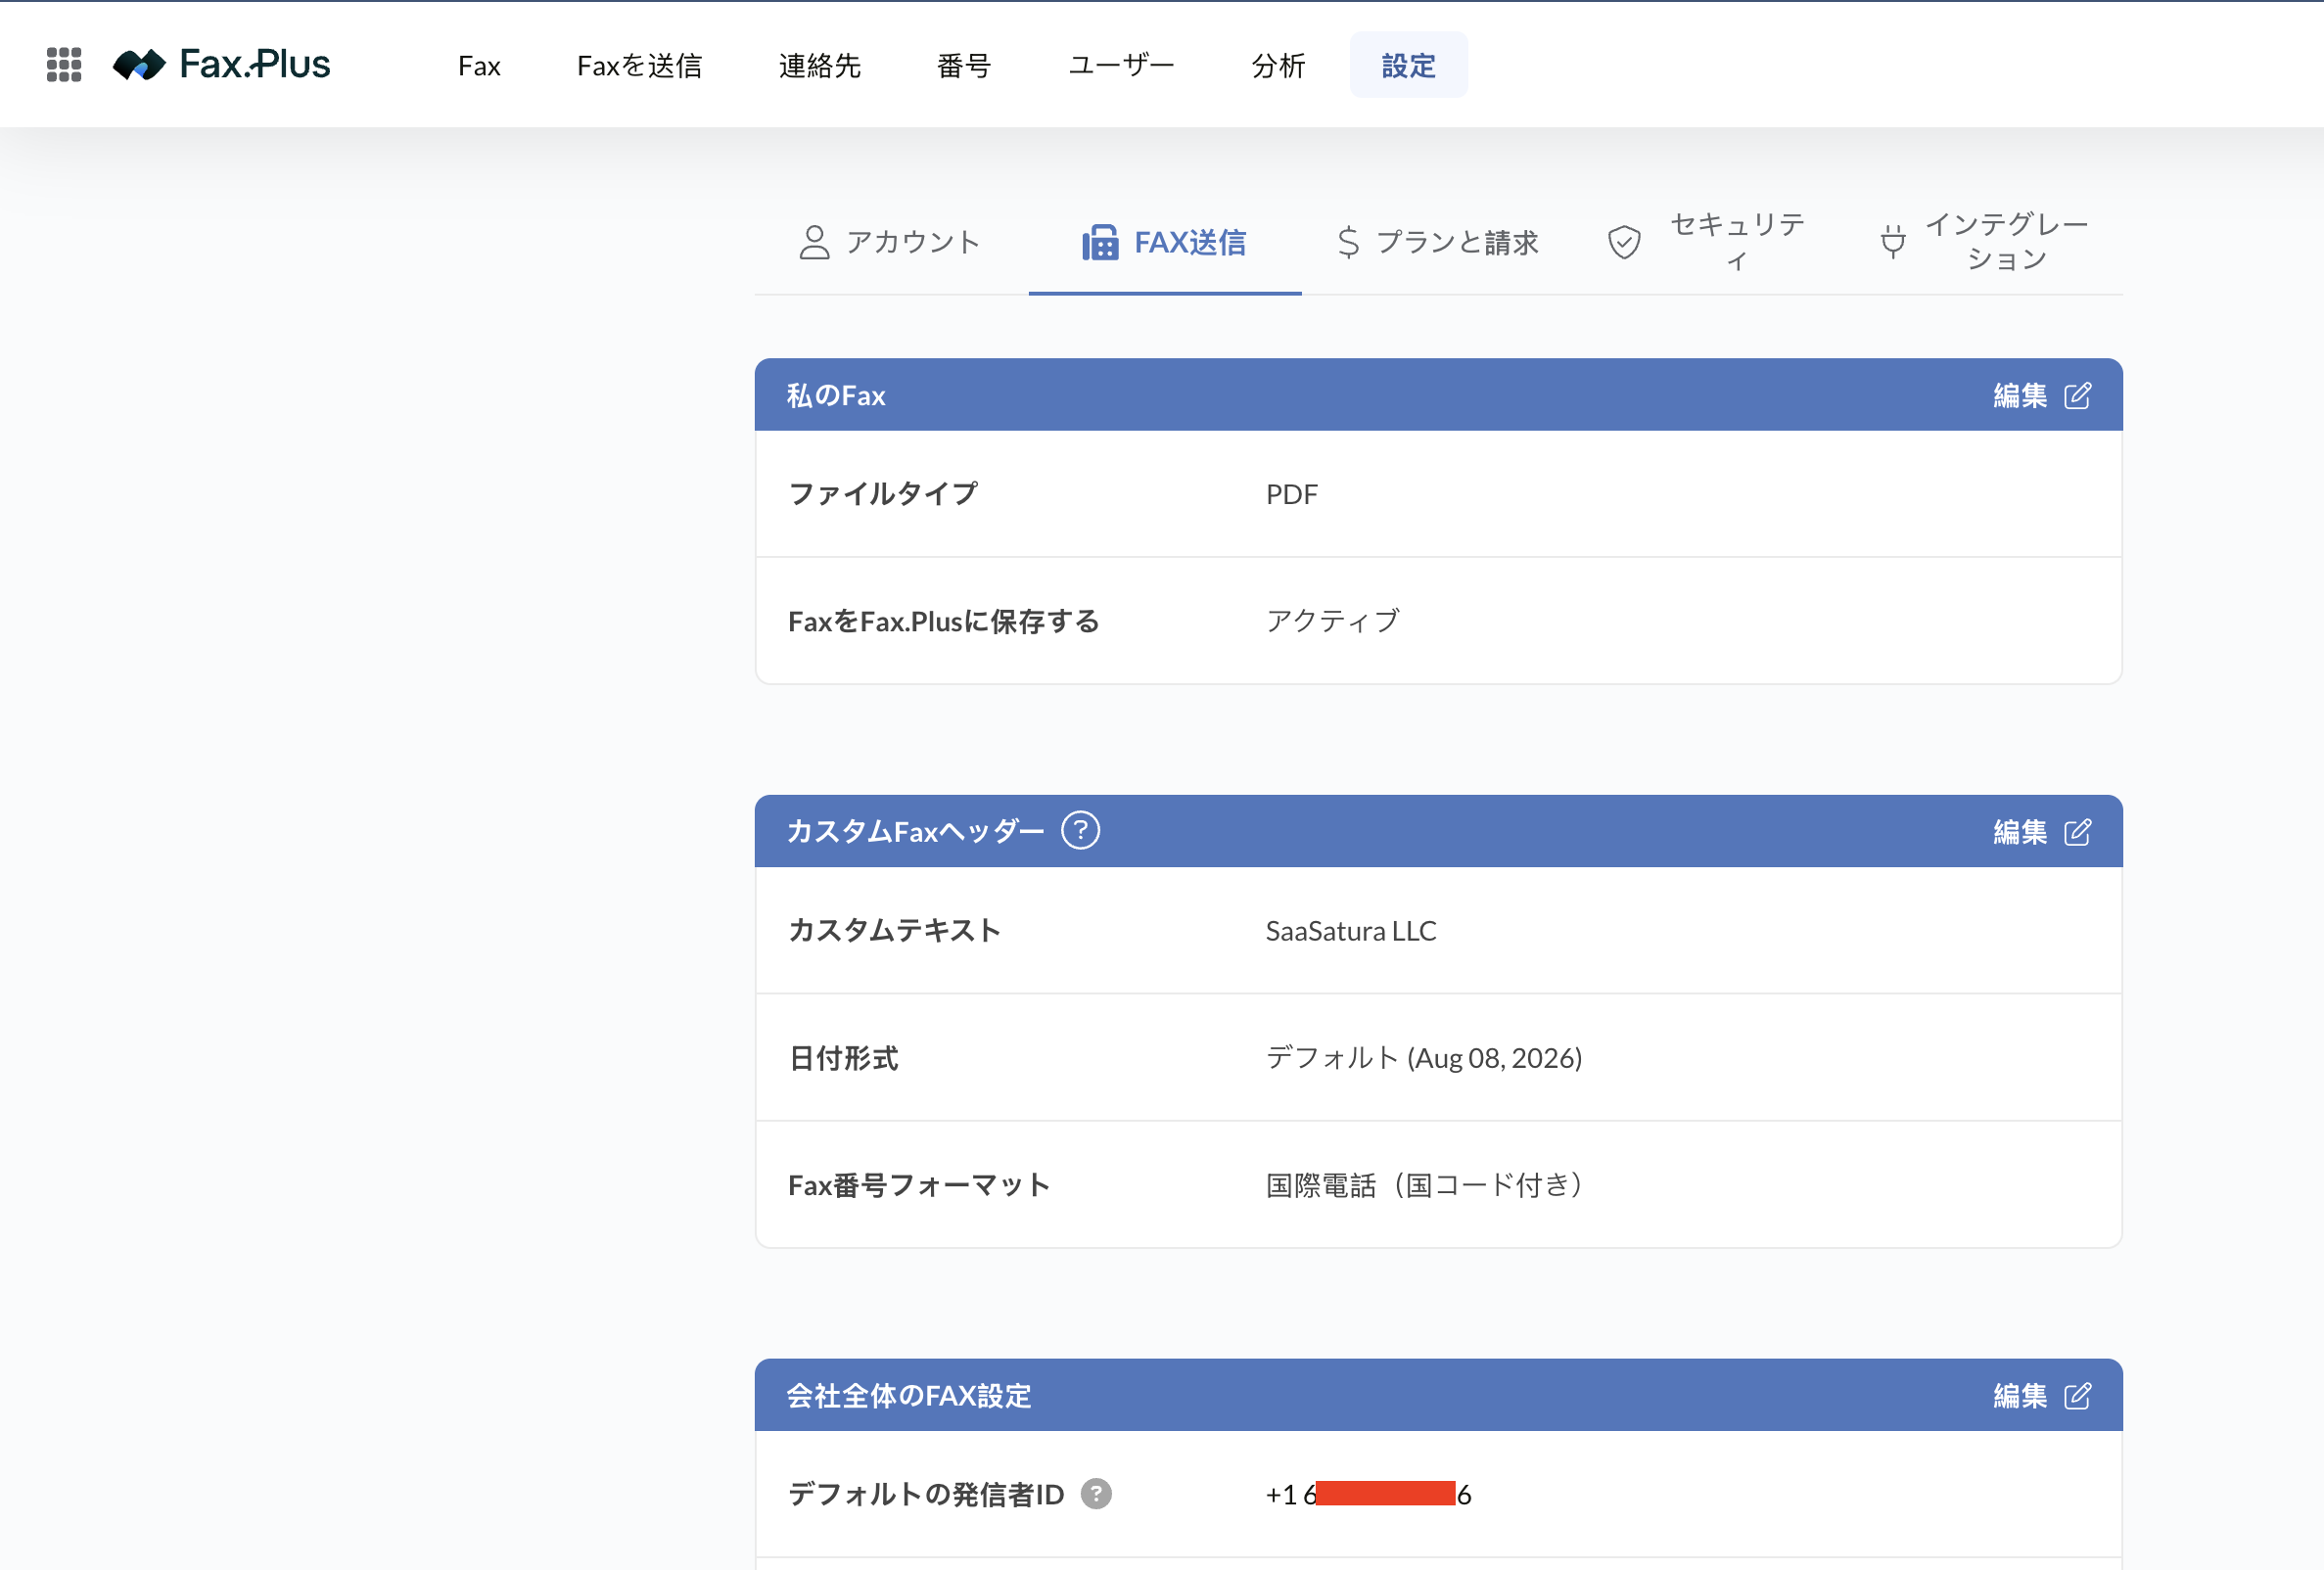Image resolution: width=2324 pixels, height=1570 pixels.
Task: Click the デフォルトの発信者ID label
Action: pos(926,1494)
